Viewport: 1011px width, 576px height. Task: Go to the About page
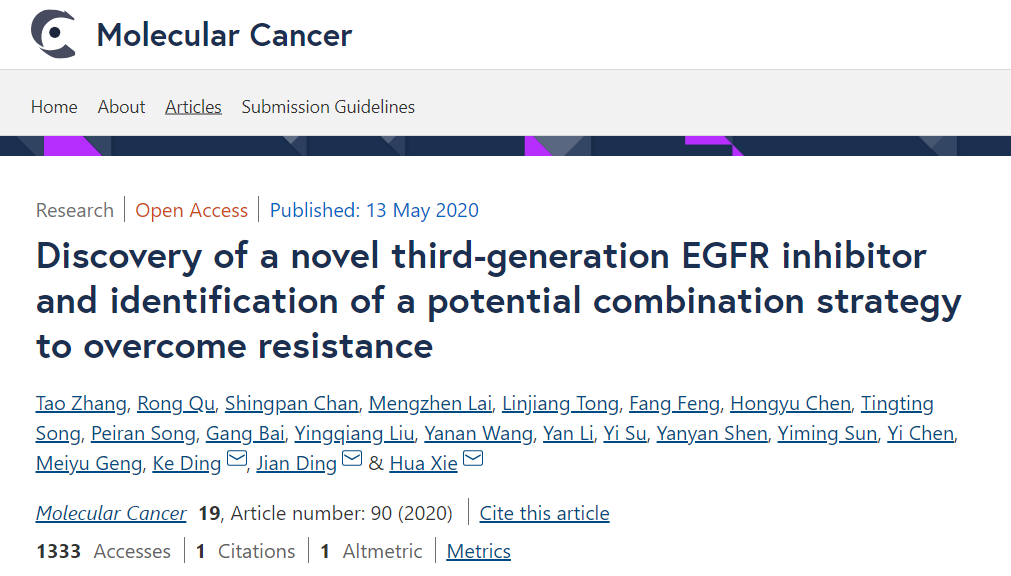coord(121,107)
